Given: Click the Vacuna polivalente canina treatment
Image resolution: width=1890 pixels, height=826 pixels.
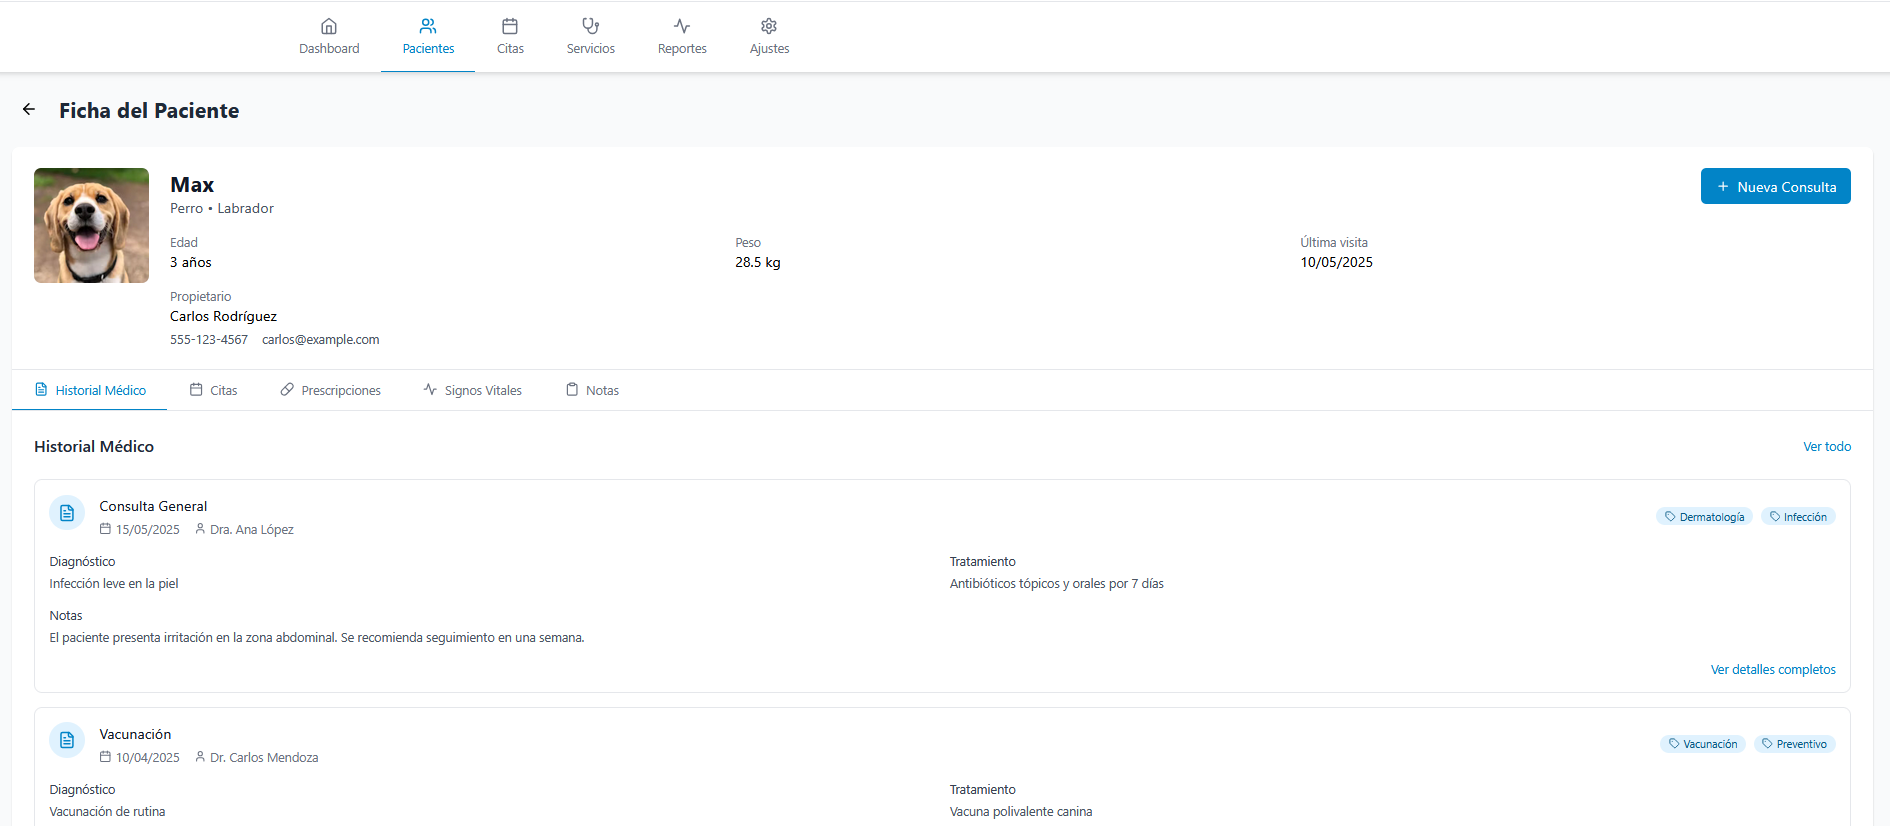Looking at the screenshot, I should (1021, 812).
